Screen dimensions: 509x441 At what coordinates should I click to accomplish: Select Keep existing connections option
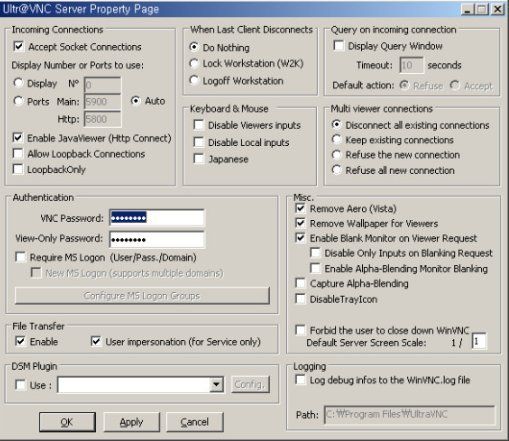[x=337, y=139]
